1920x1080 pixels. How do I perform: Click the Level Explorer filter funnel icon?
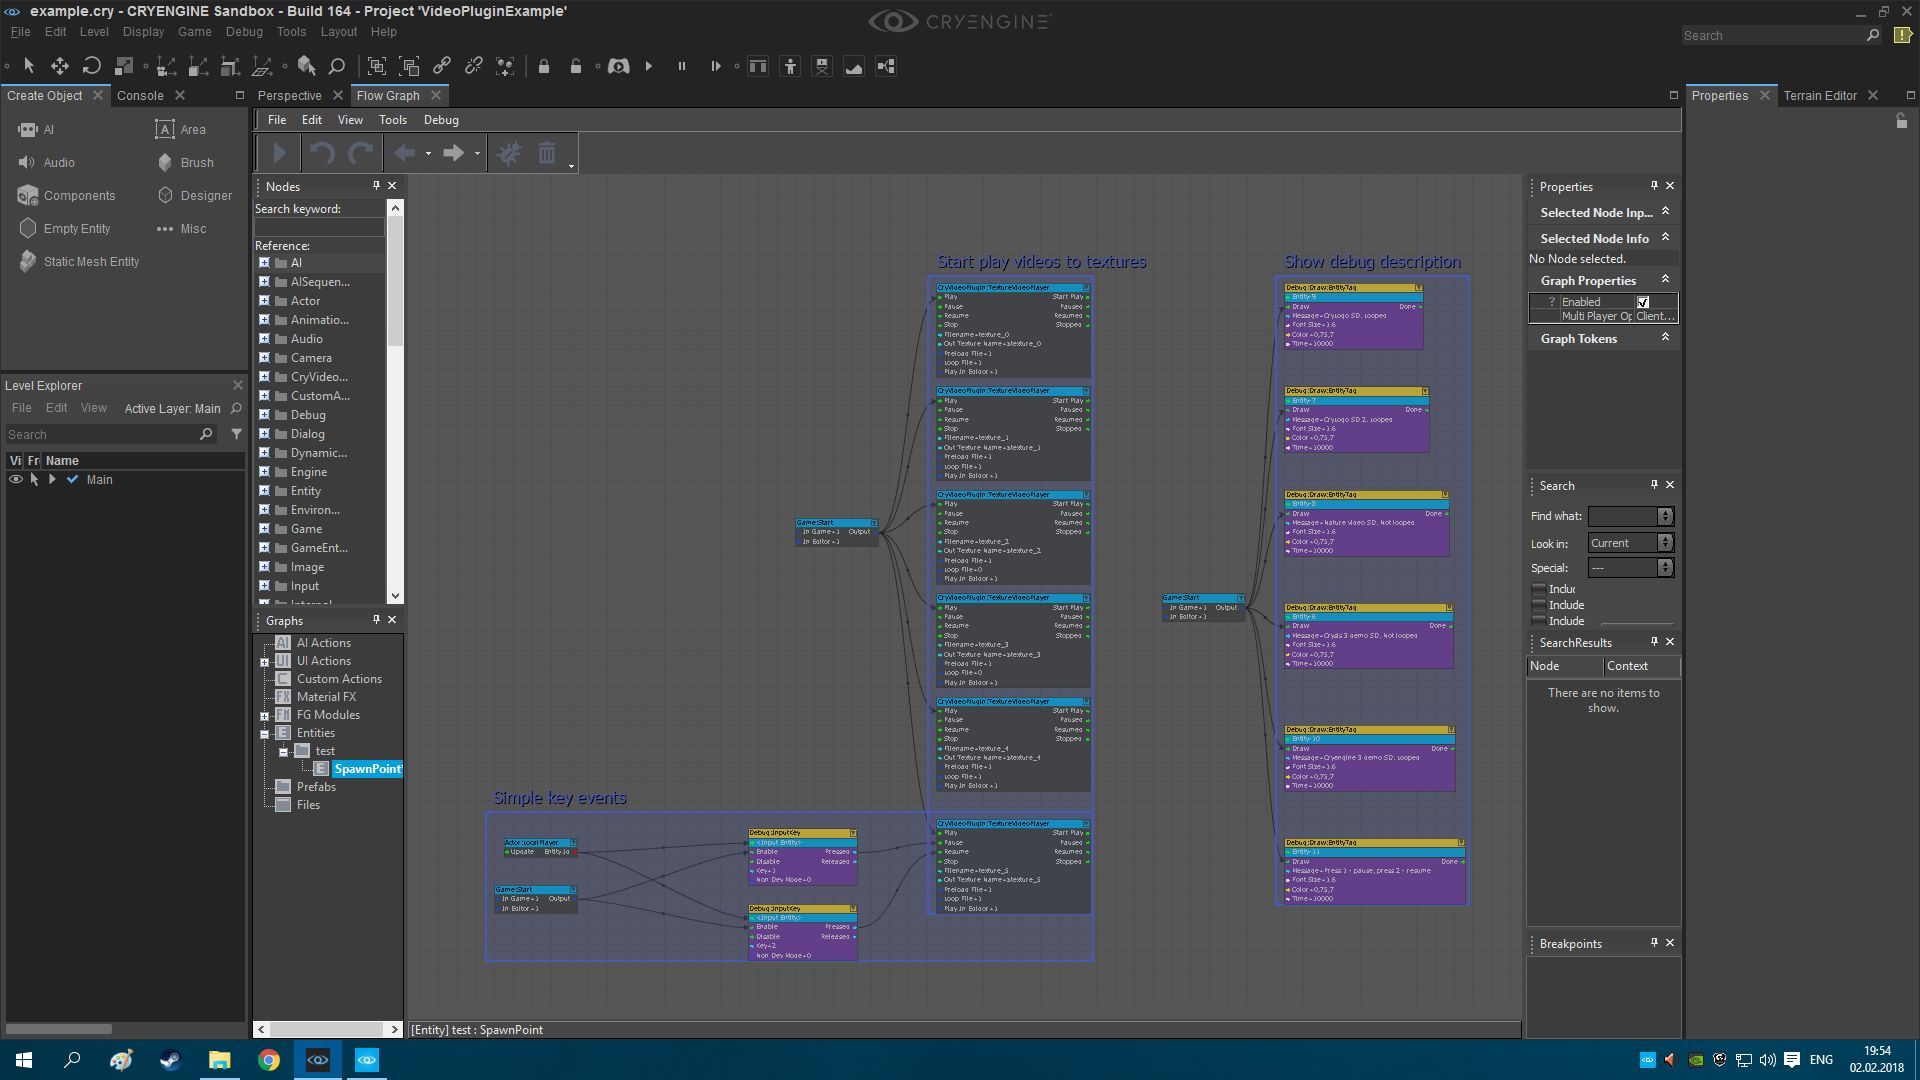click(x=236, y=434)
